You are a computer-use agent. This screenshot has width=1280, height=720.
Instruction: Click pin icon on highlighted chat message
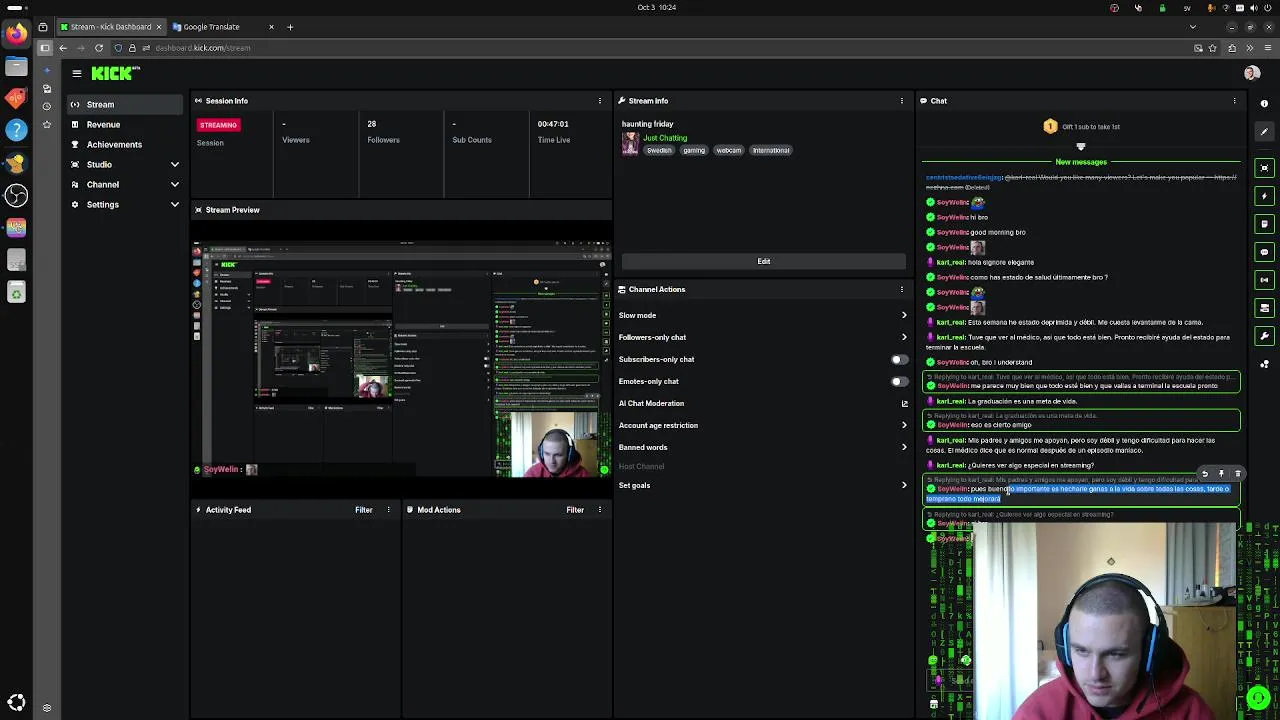coord(1221,474)
